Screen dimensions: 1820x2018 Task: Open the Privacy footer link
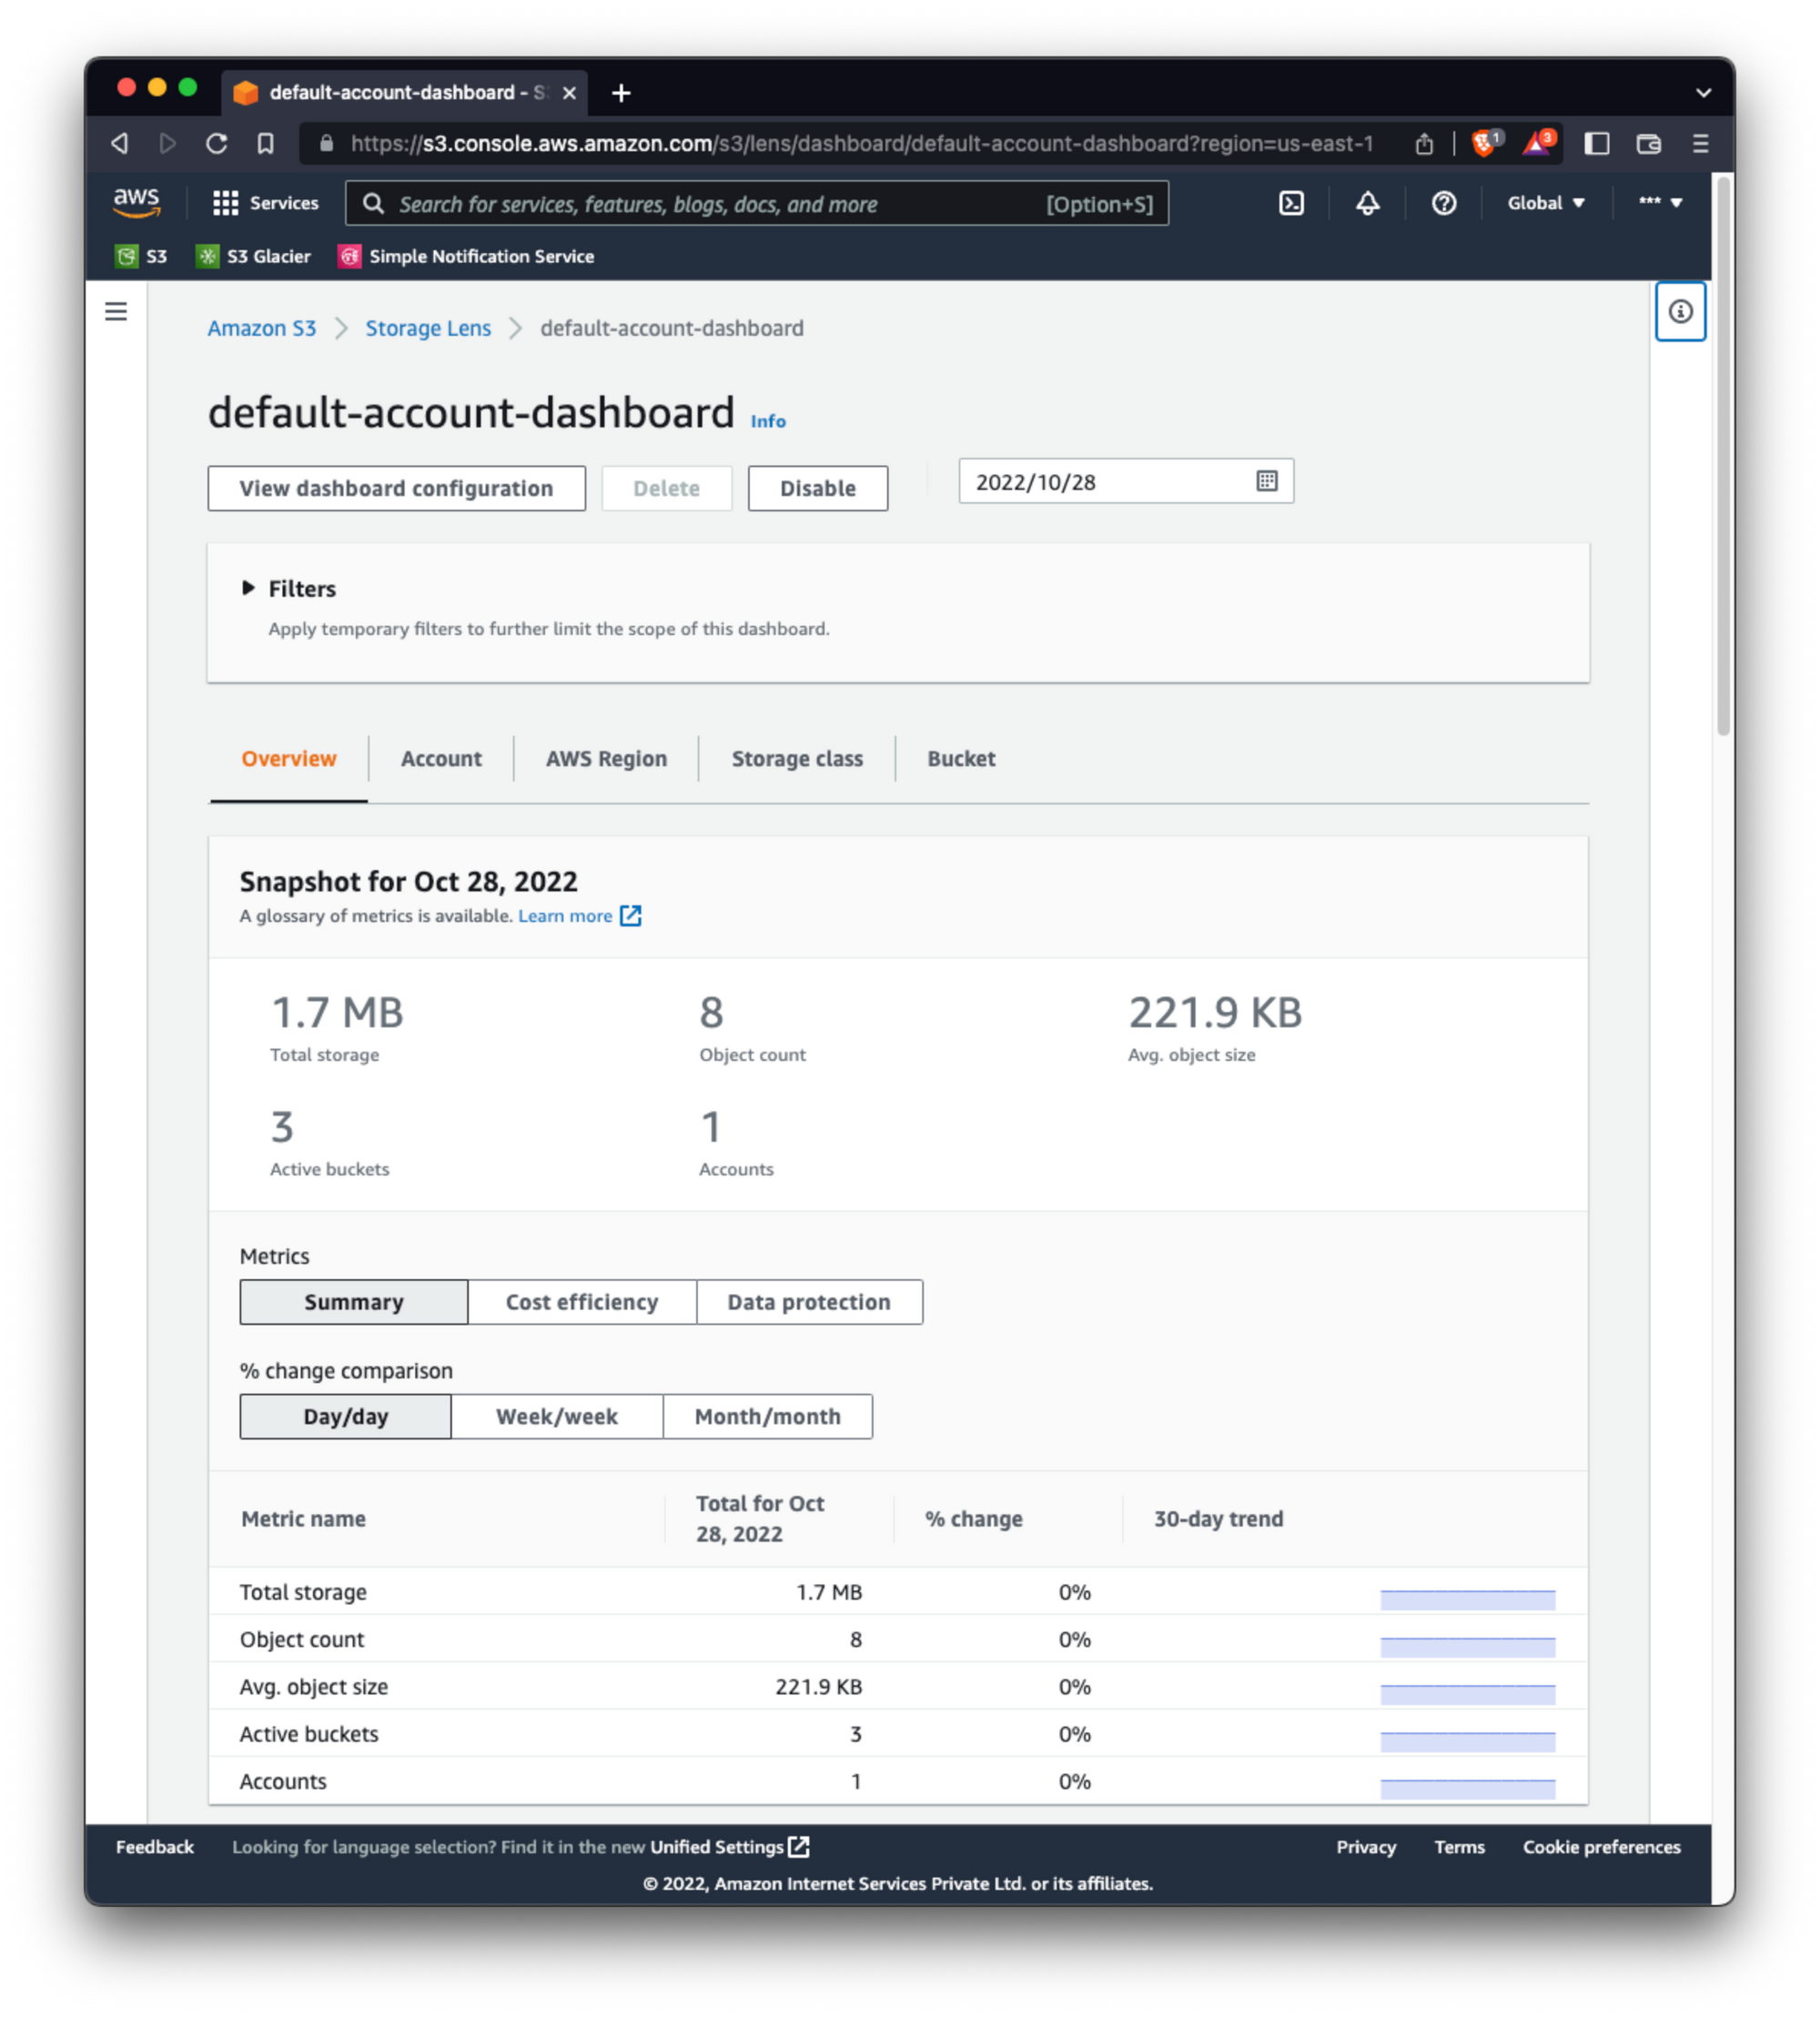1366,1846
